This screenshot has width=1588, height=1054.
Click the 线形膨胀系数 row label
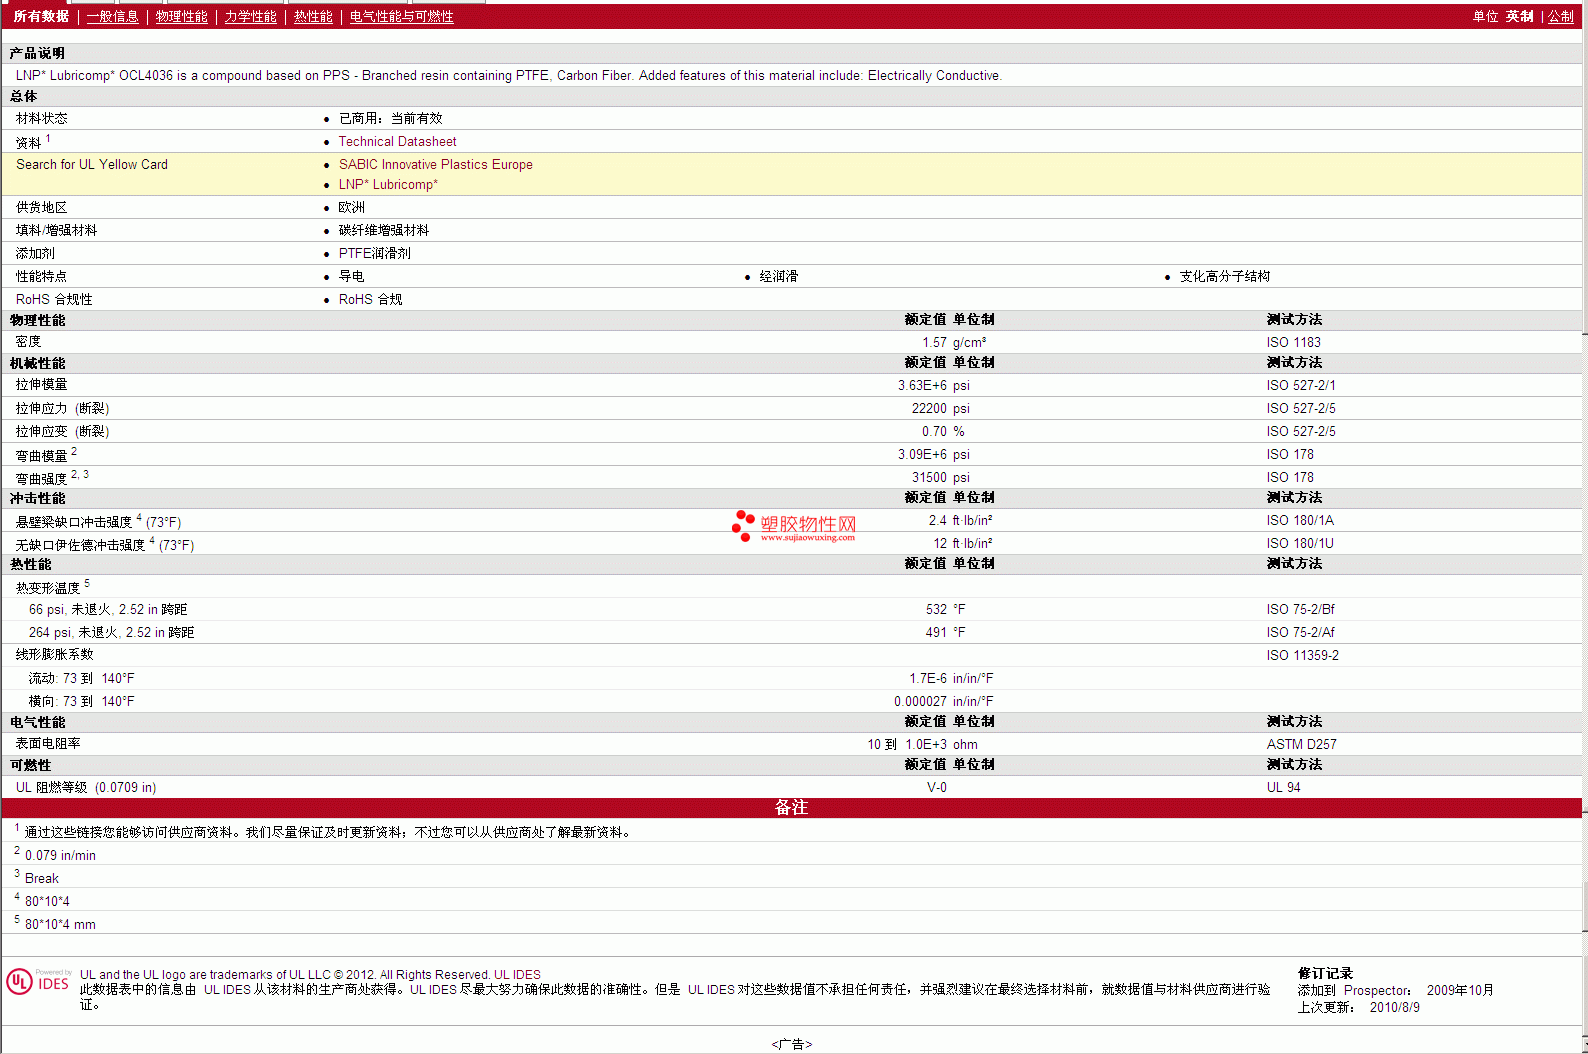coord(54,655)
